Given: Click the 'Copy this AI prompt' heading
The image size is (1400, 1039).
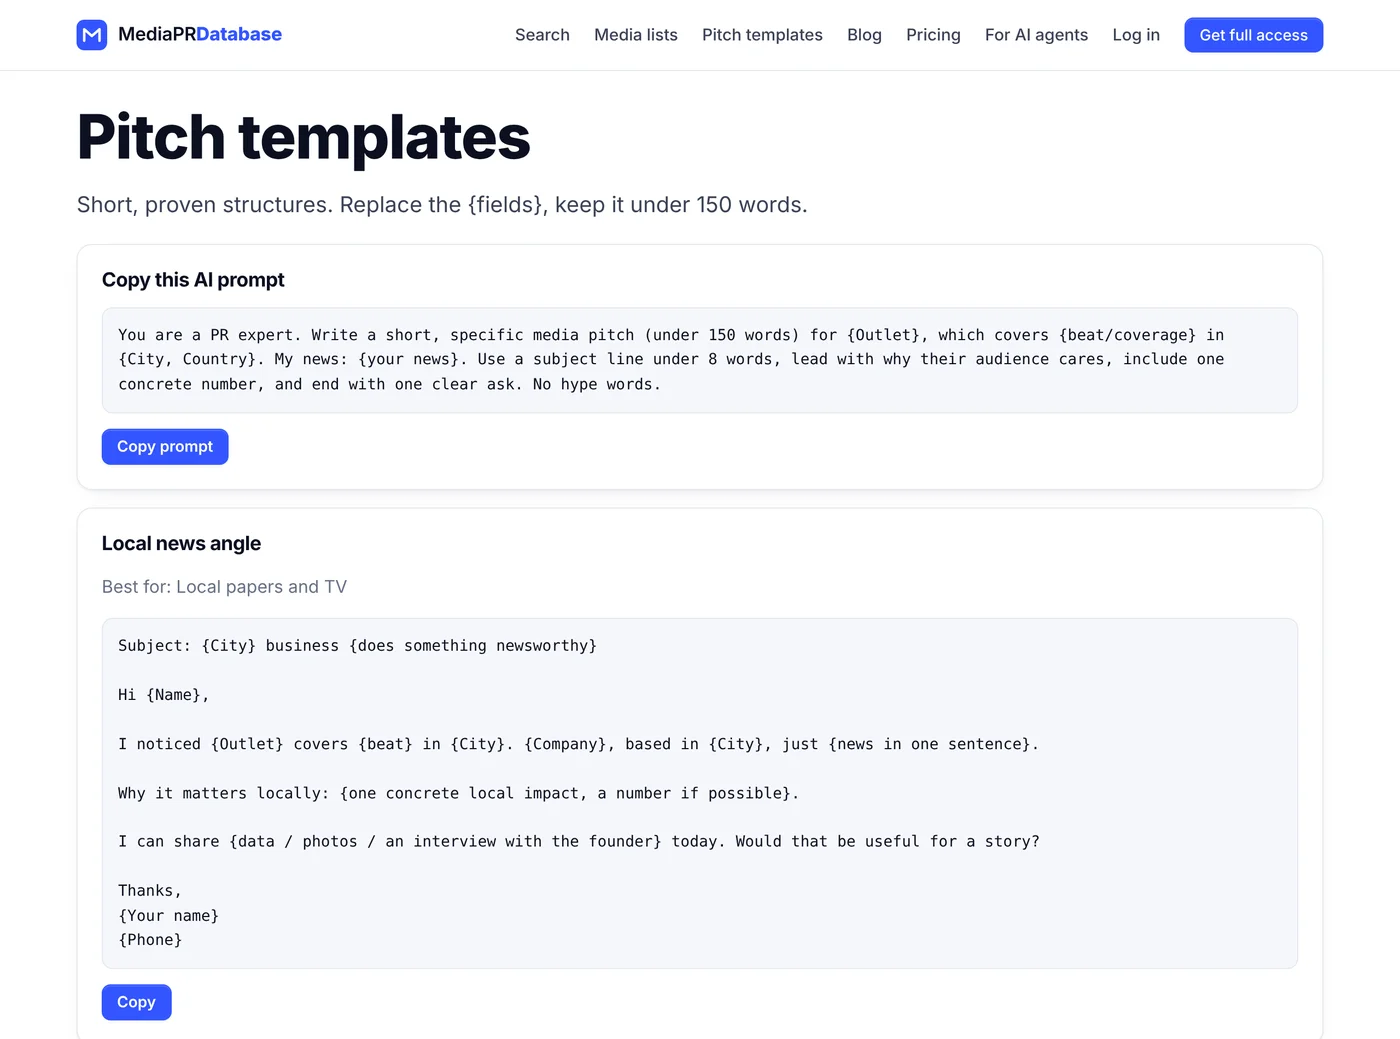Looking at the screenshot, I should coord(193,280).
